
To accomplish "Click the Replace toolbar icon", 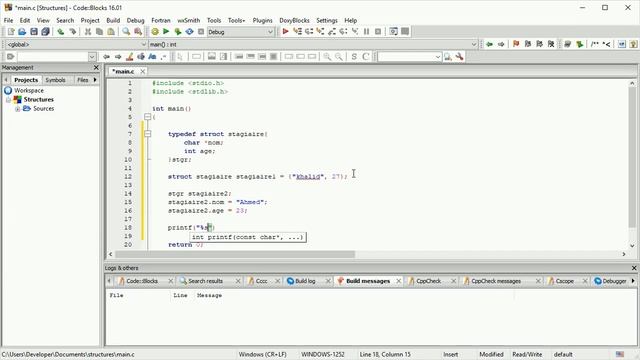I will pos(138,31).
